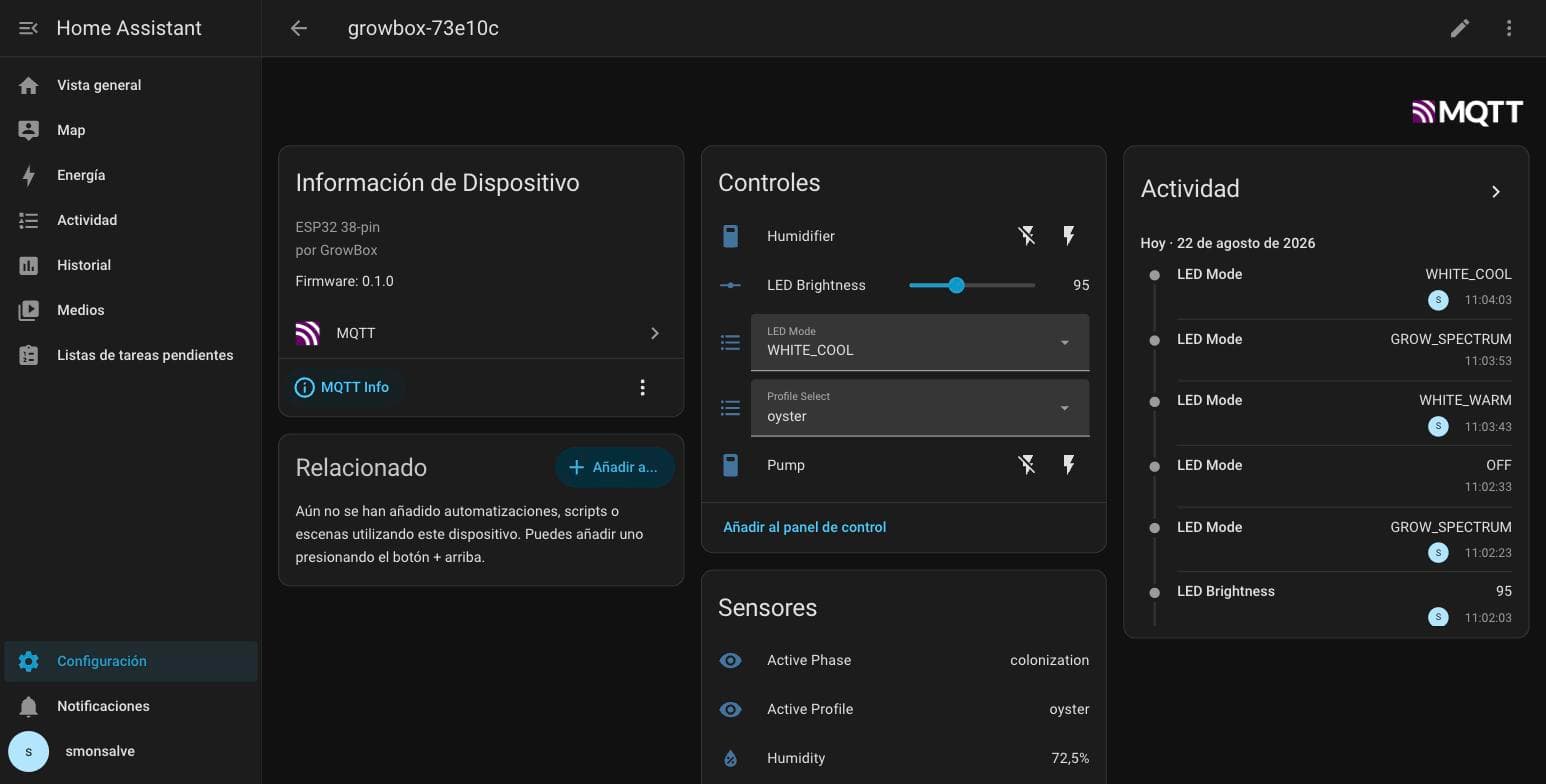1546x784 pixels.
Task: Click the LED Brightness slider icon
Action: point(730,285)
